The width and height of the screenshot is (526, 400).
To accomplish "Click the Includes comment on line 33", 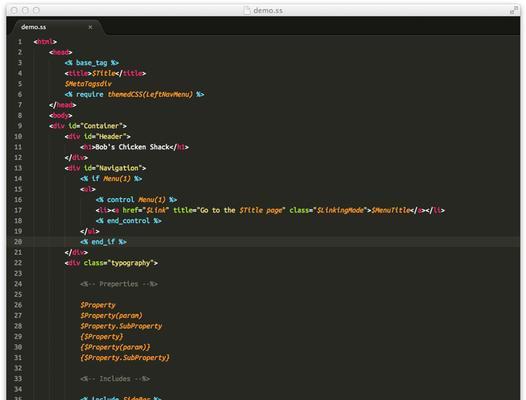I will point(115,379).
